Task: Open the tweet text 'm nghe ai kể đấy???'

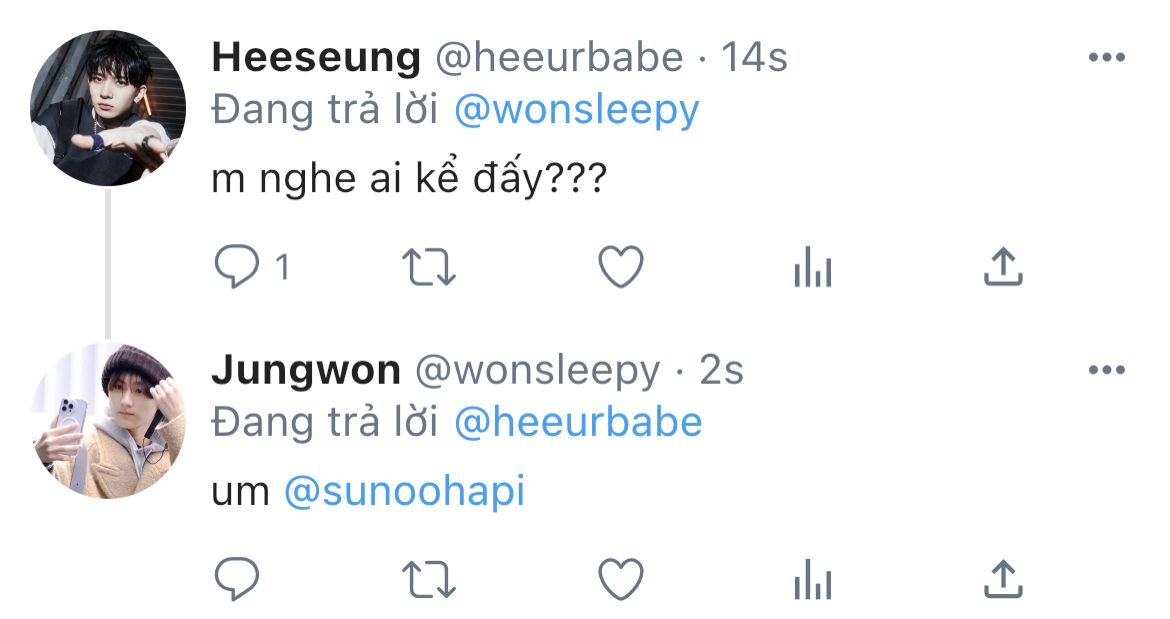Action: (x=410, y=179)
